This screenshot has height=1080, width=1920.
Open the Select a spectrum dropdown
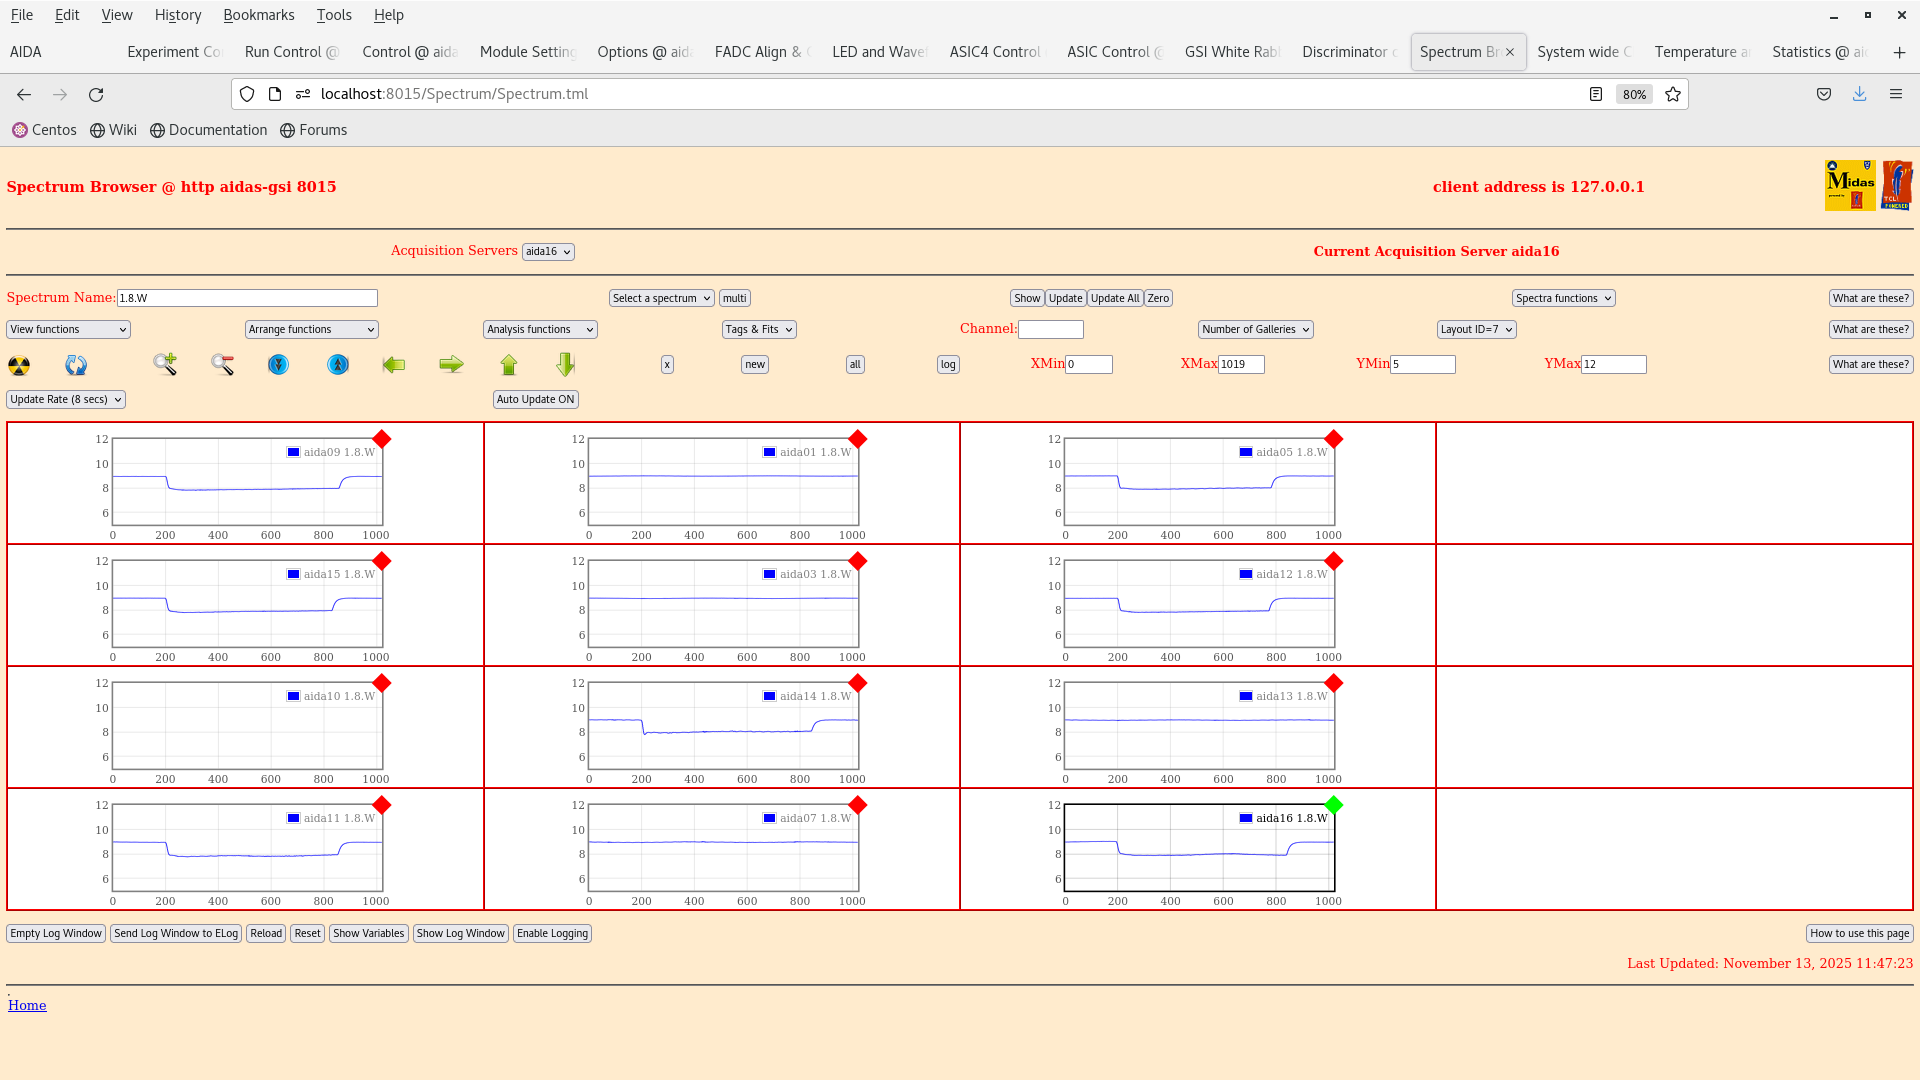coord(661,297)
